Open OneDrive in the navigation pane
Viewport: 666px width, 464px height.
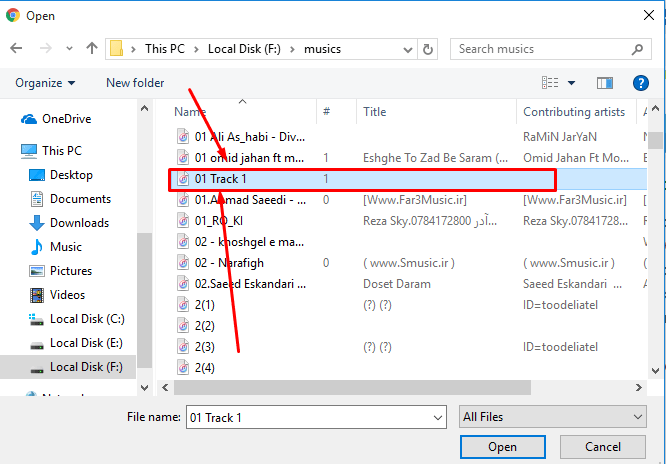click(66, 119)
